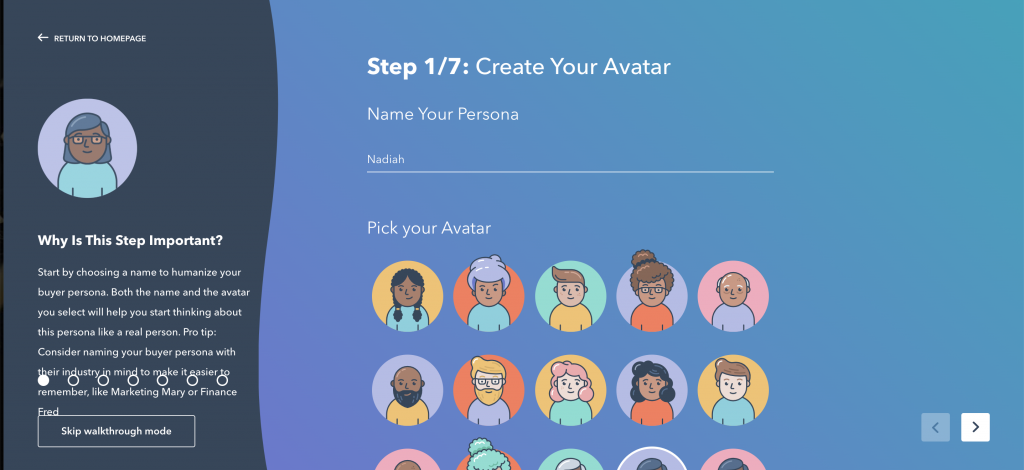Choose the gray-haired grandmother avatar
Viewport: 1024px width, 470px height.
pyautogui.click(x=488, y=293)
